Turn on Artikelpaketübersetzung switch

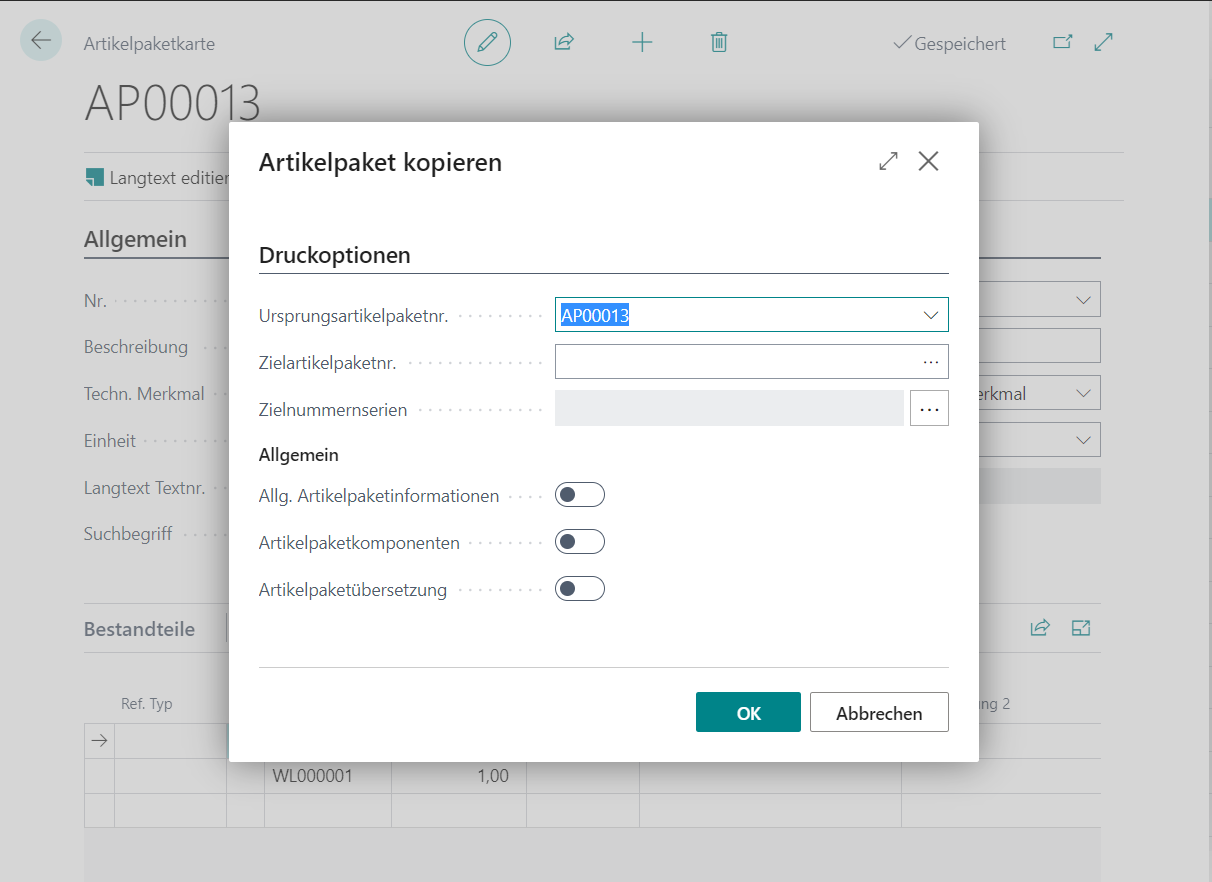580,589
